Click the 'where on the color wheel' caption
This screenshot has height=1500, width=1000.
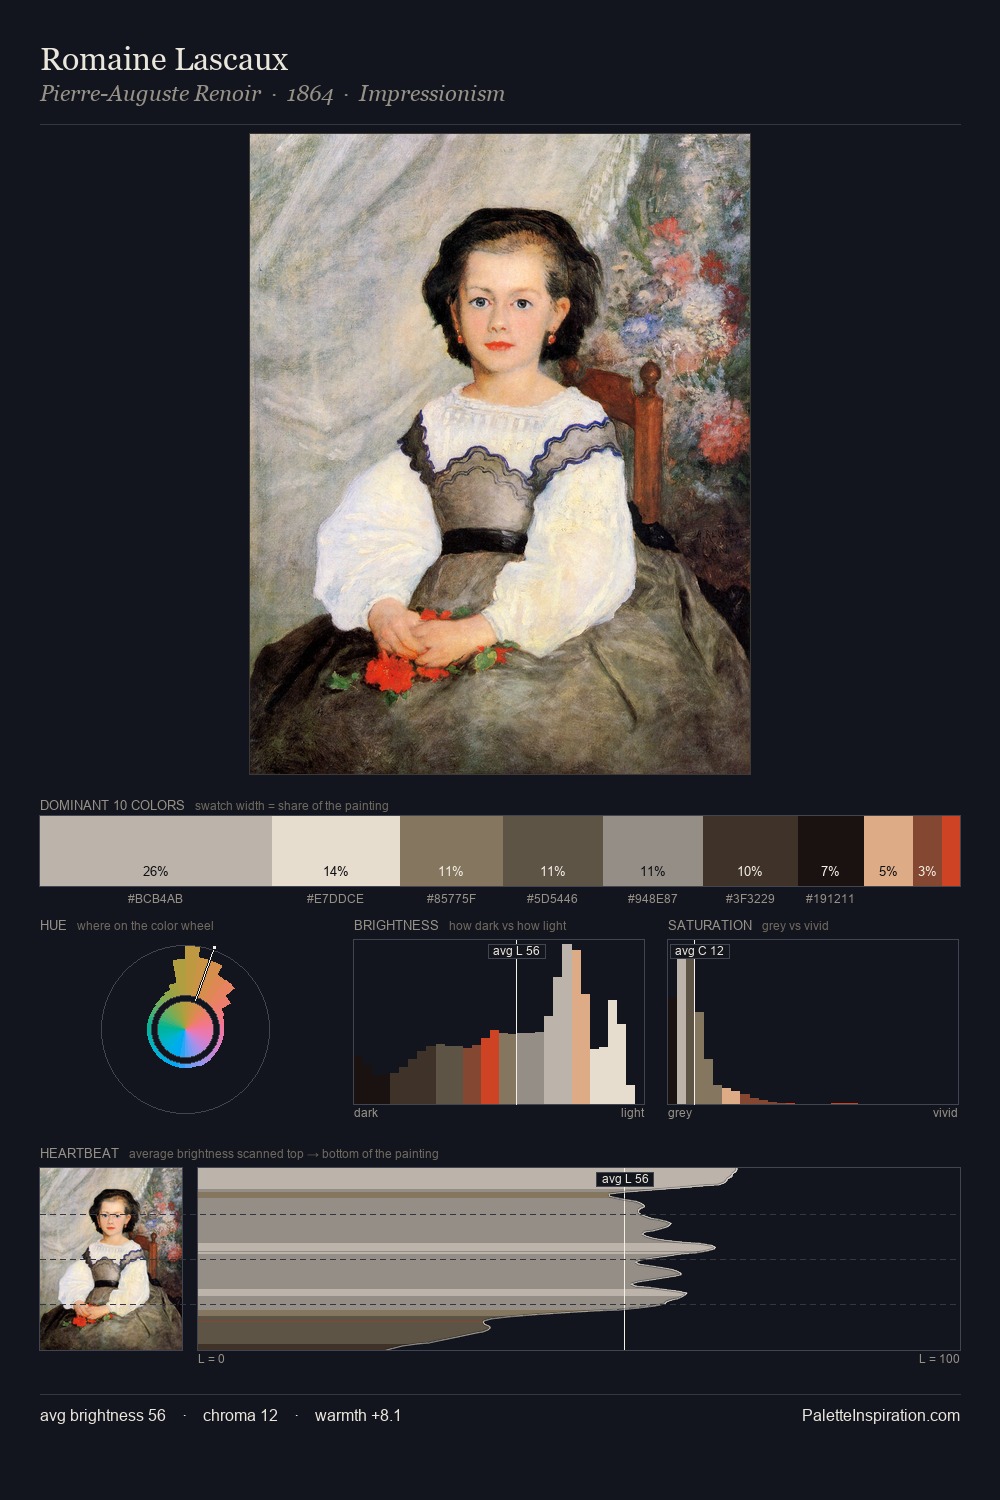coord(145,926)
